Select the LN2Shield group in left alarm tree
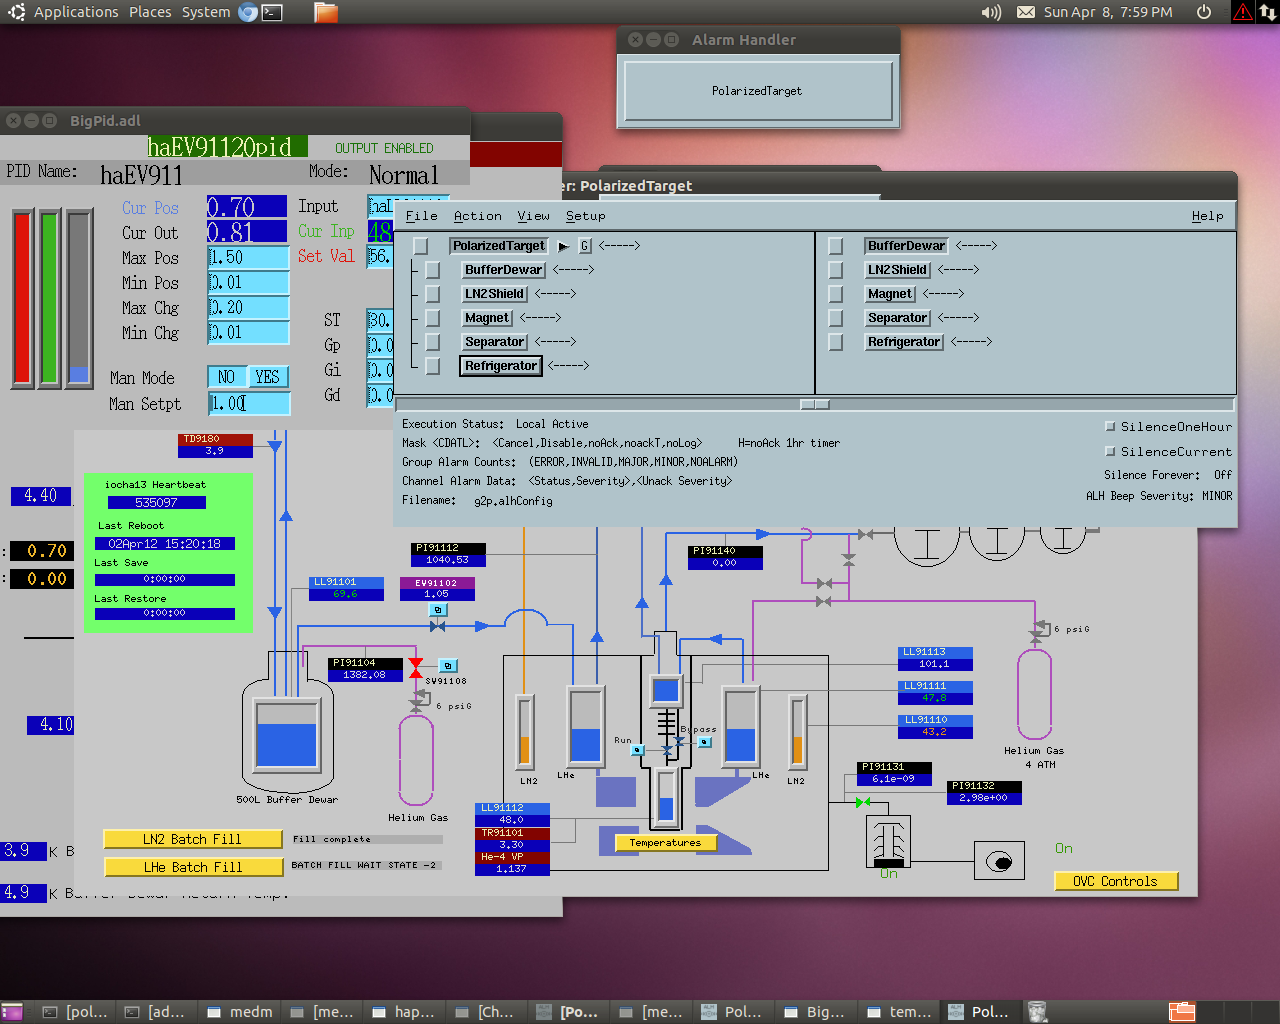Screen dimensions: 1280x1024 (494, 294)
